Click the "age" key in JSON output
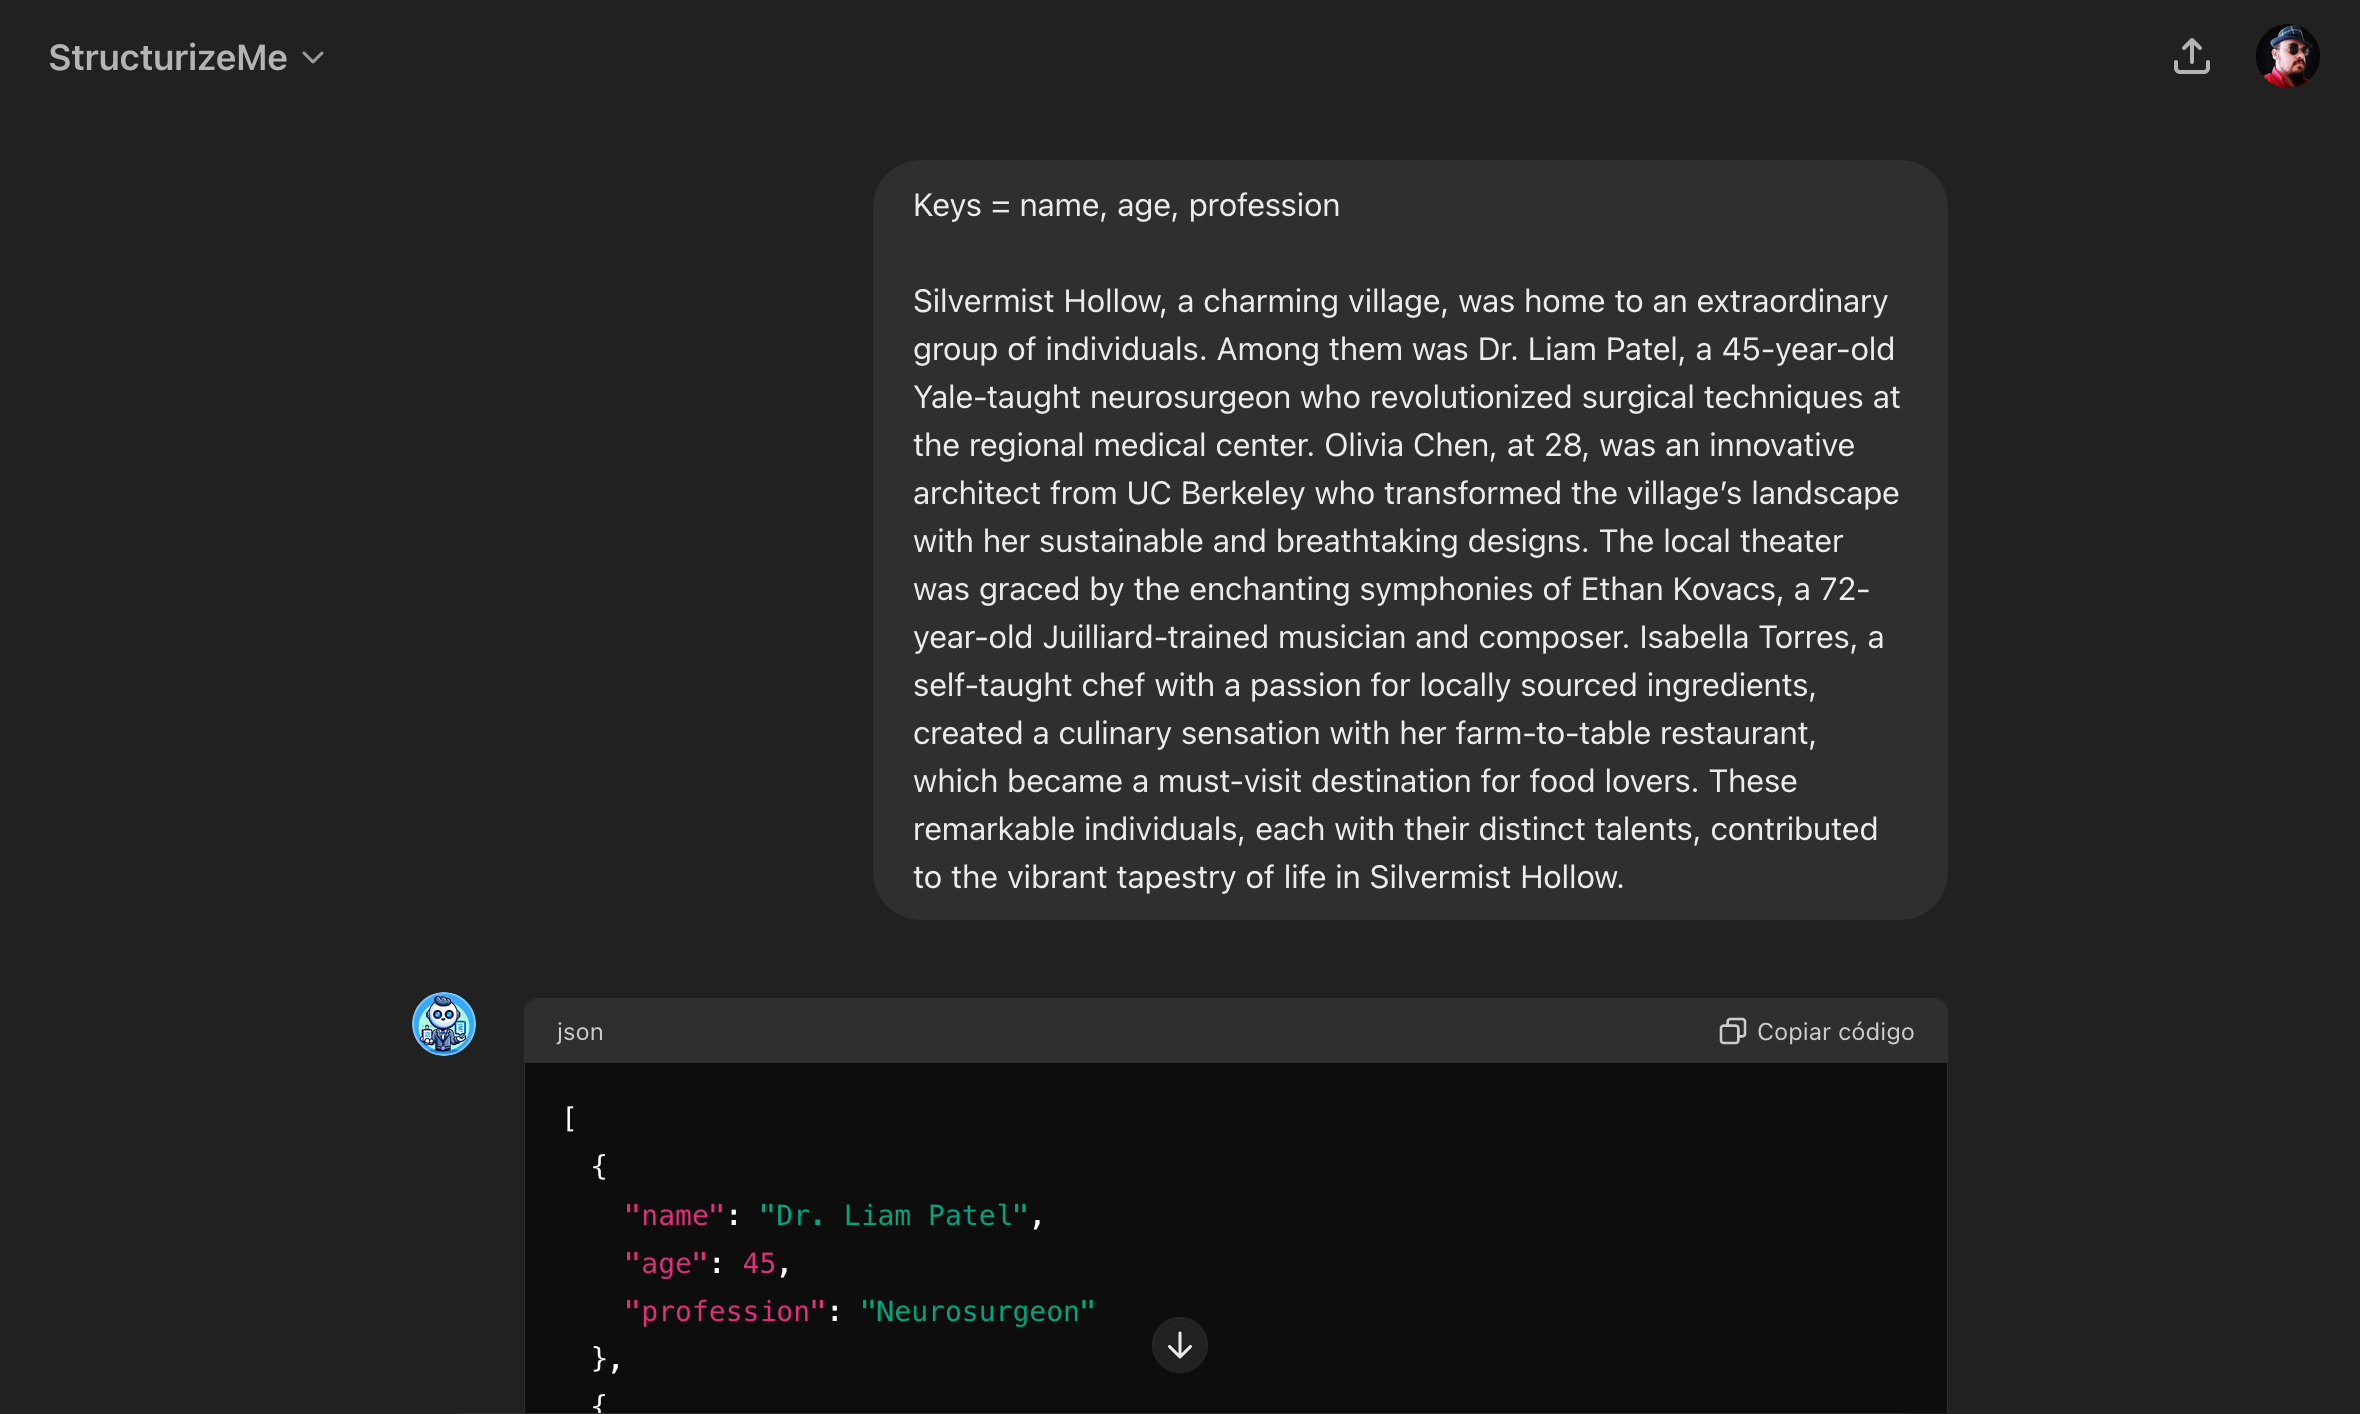The image size is (2360, 1414). [x=666, y=1263]
